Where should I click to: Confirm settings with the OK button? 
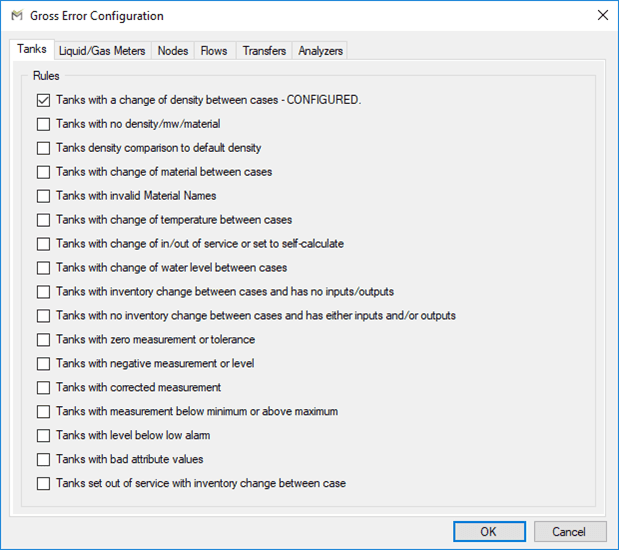click(489, 531)
